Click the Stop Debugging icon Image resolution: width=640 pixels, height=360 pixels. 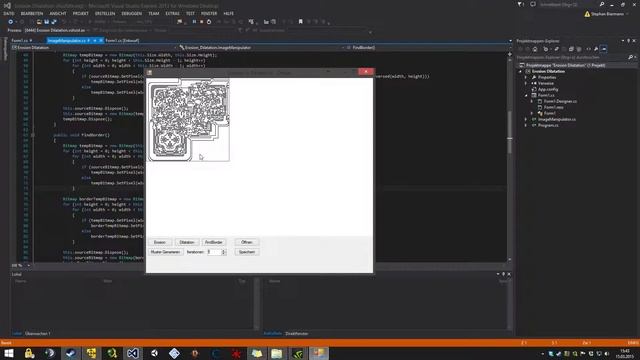tap(202, 22)
